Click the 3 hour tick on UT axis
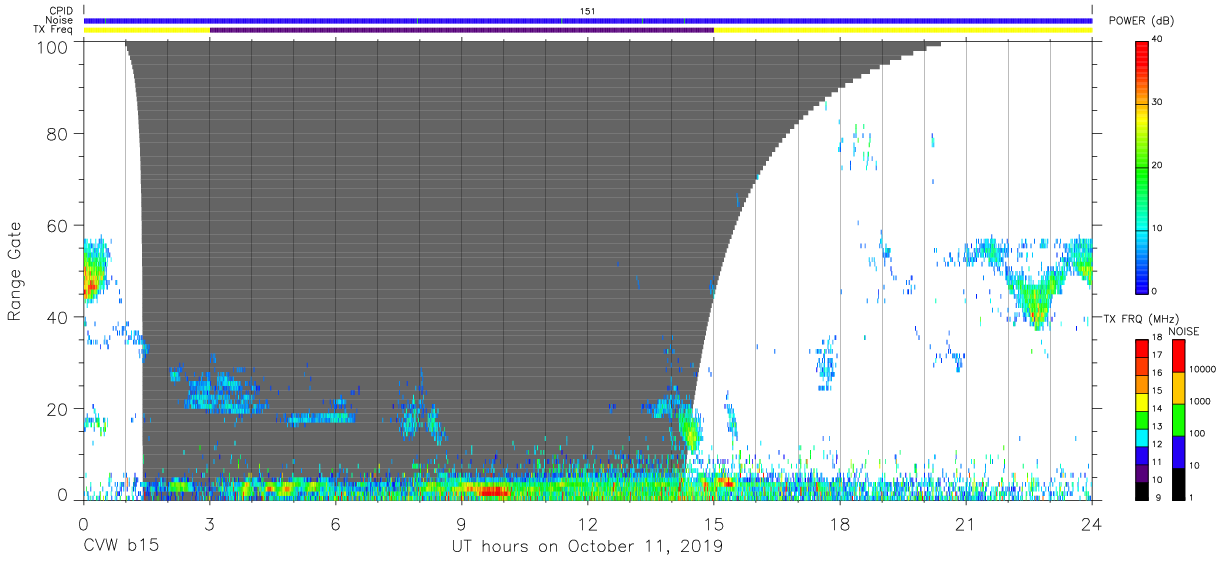This screenshot has width=1228, height=567. pos(209,523)
